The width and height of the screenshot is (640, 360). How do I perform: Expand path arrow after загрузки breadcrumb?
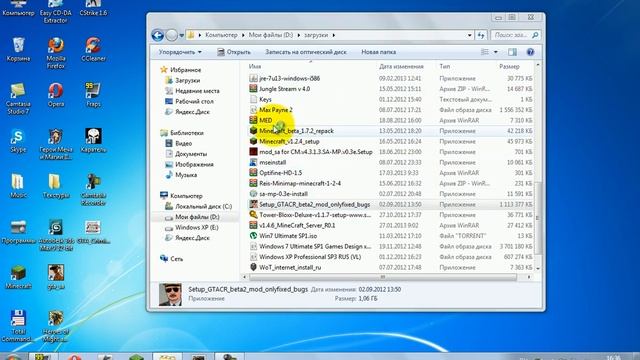(334, 35)
